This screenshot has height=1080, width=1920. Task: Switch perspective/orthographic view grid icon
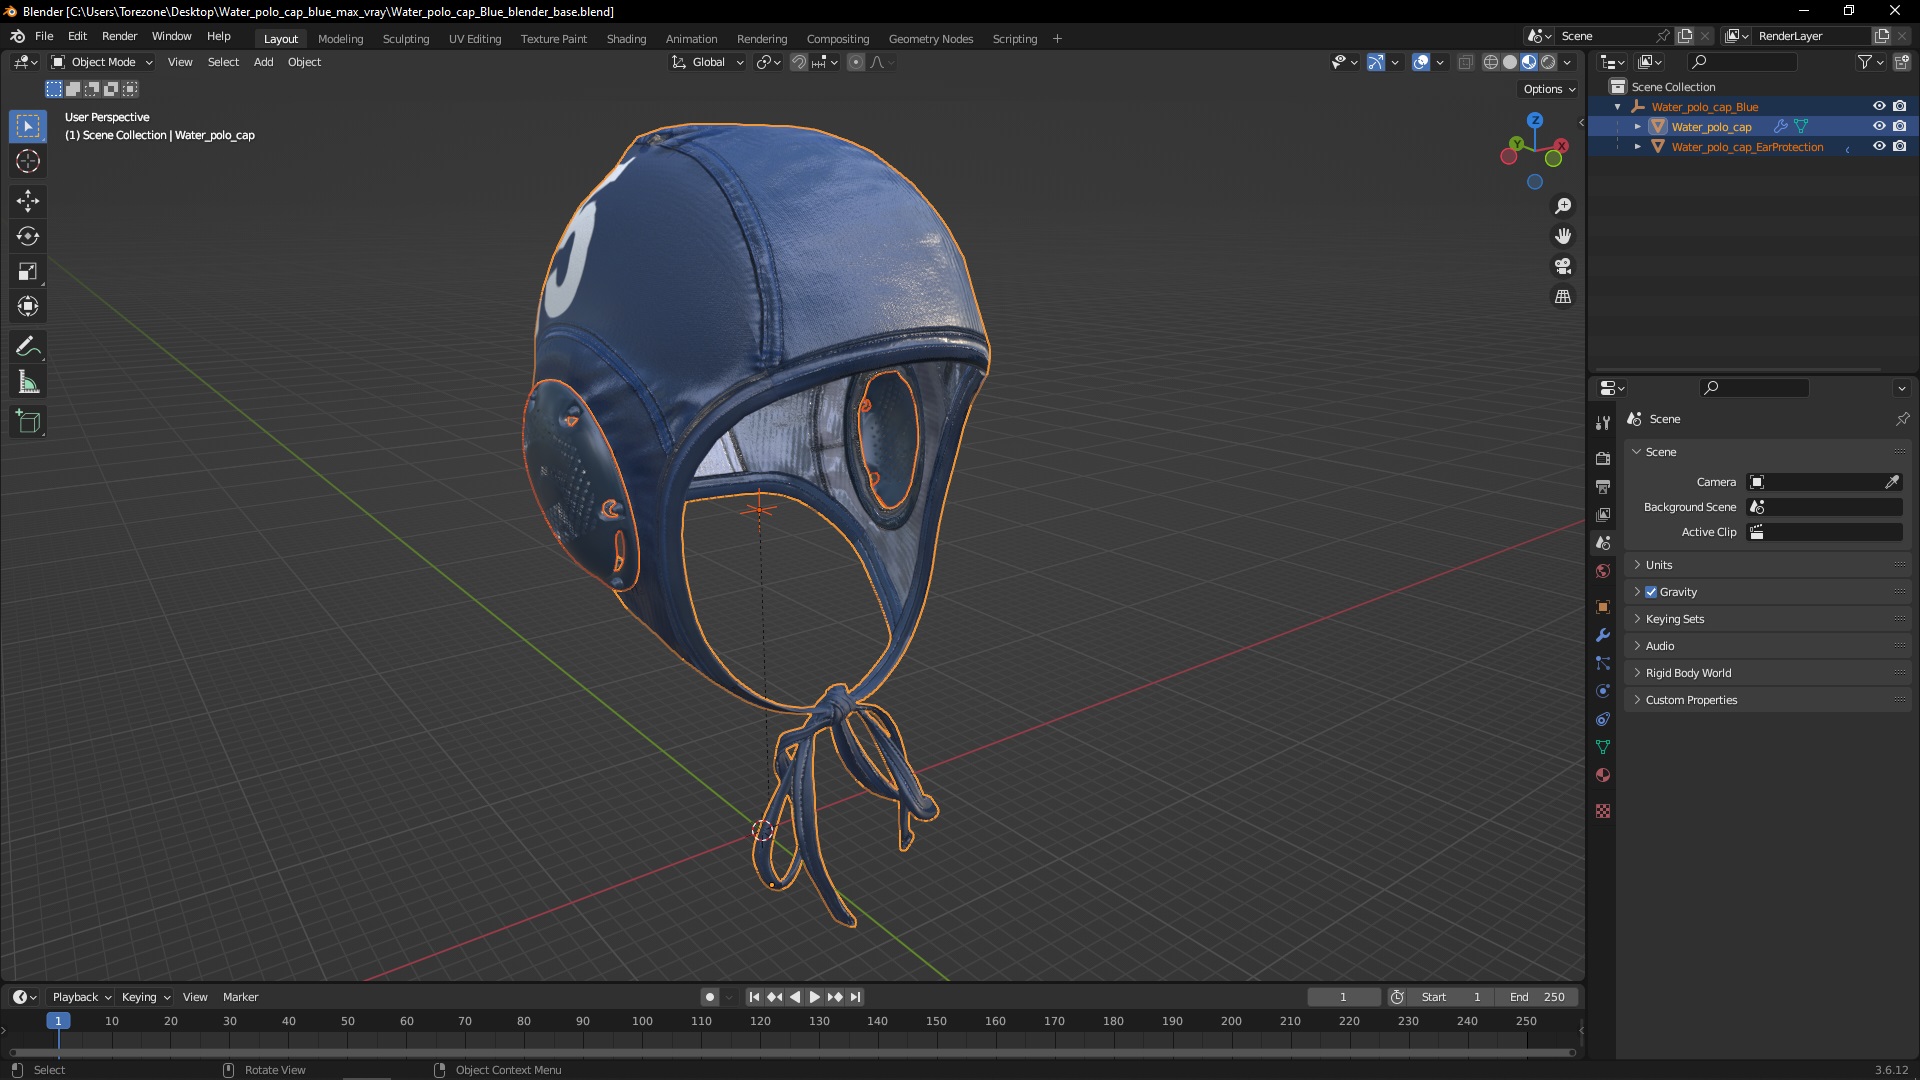pyautogui.click(x=1563, y=297)
